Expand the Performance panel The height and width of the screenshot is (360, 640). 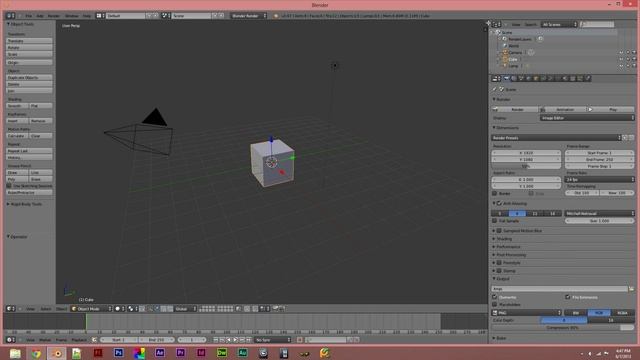coord(507,247)
